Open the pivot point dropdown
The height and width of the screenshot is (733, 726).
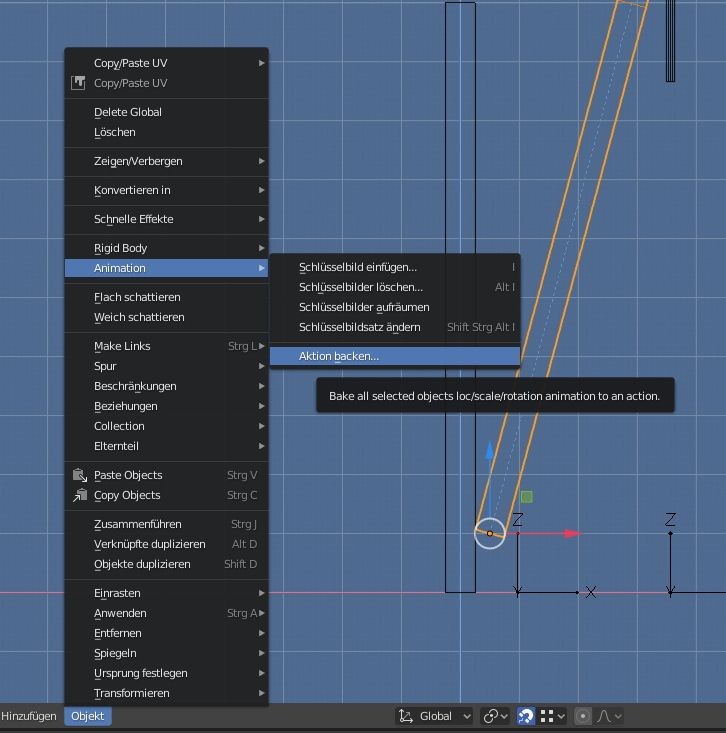(495, 716)
